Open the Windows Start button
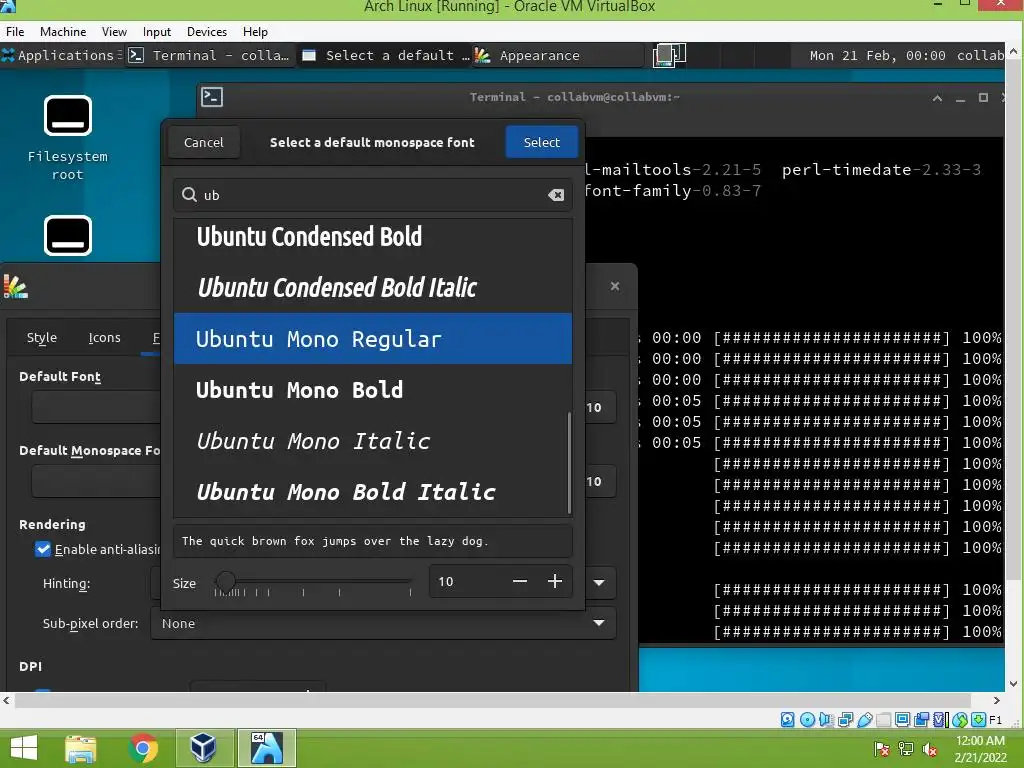Viewport: 1024px width, 768px height. [24, 748]
